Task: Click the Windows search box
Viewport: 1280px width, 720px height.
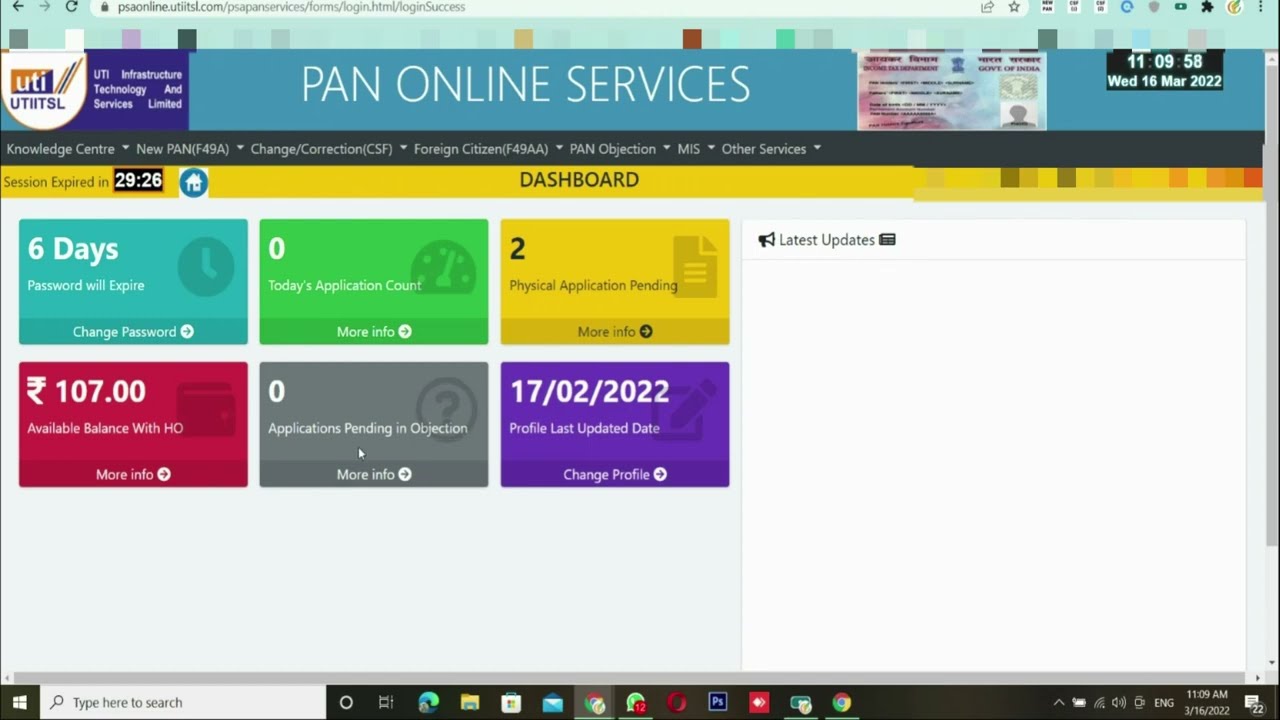Action: point(183,702)
